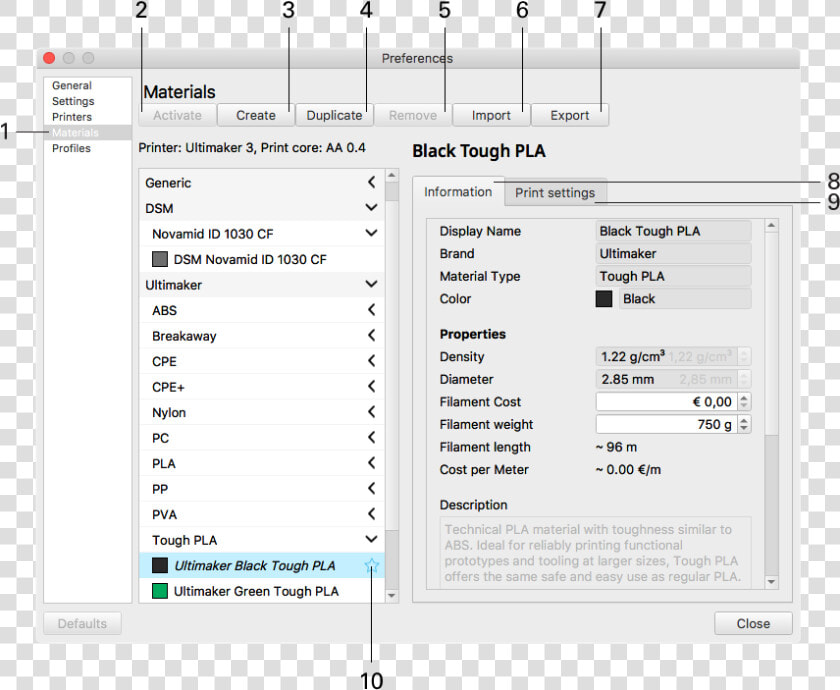This screenshot has width=840, height=690.
Task: Click the Close button at dialog bottom
Action: (753, 624)
